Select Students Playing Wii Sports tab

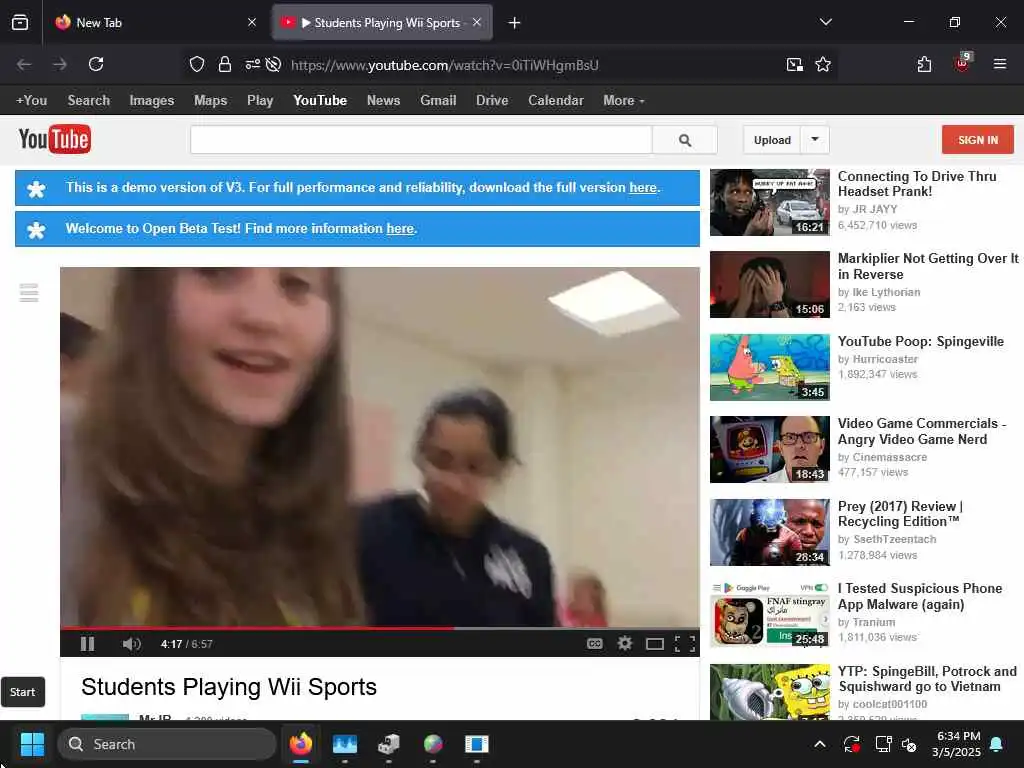[x=382, y=22]
